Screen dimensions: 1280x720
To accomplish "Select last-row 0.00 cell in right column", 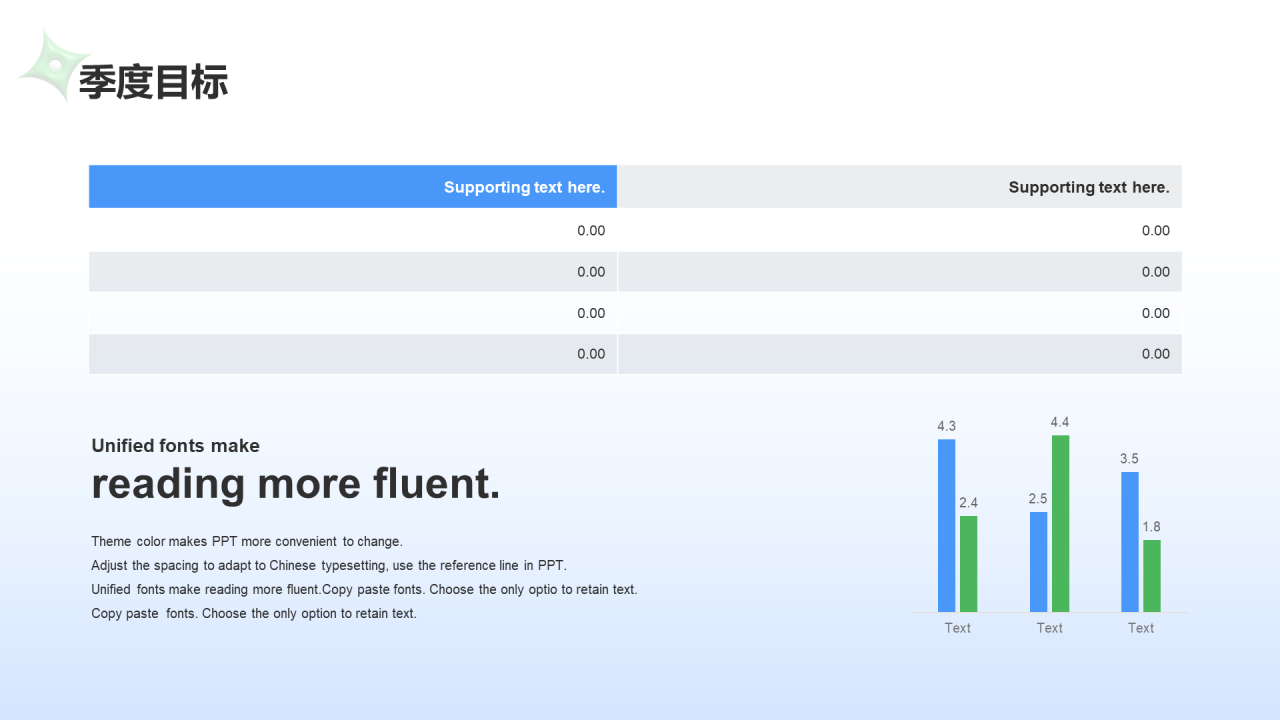I will tap(1155, 354).
